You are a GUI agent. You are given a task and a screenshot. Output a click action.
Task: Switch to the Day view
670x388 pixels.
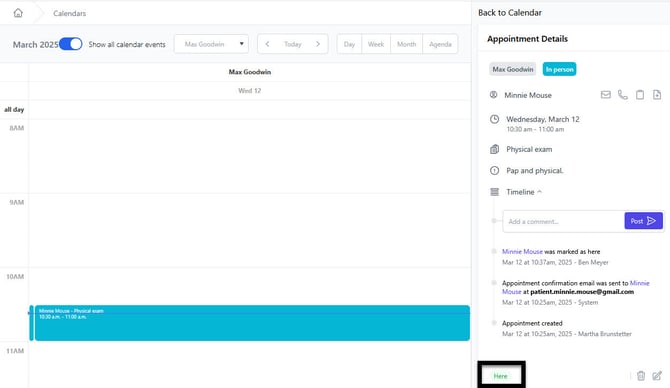tap(349, 44)
